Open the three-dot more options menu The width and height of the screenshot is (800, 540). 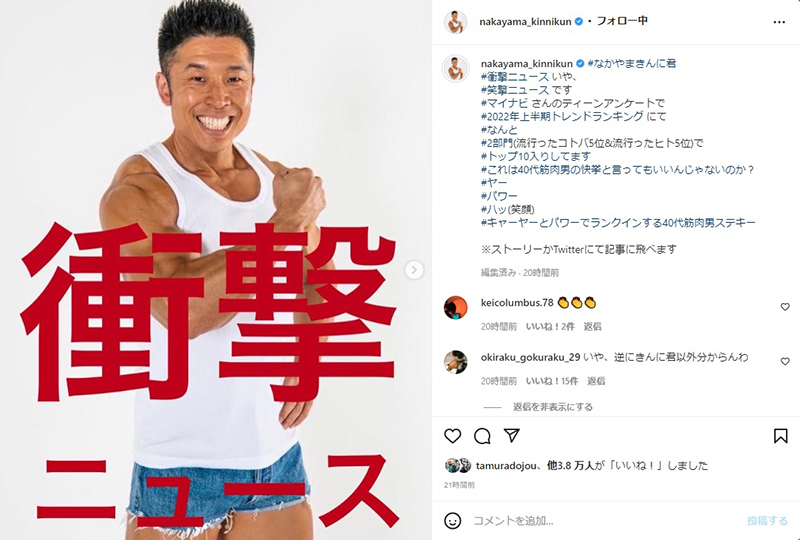779,22
